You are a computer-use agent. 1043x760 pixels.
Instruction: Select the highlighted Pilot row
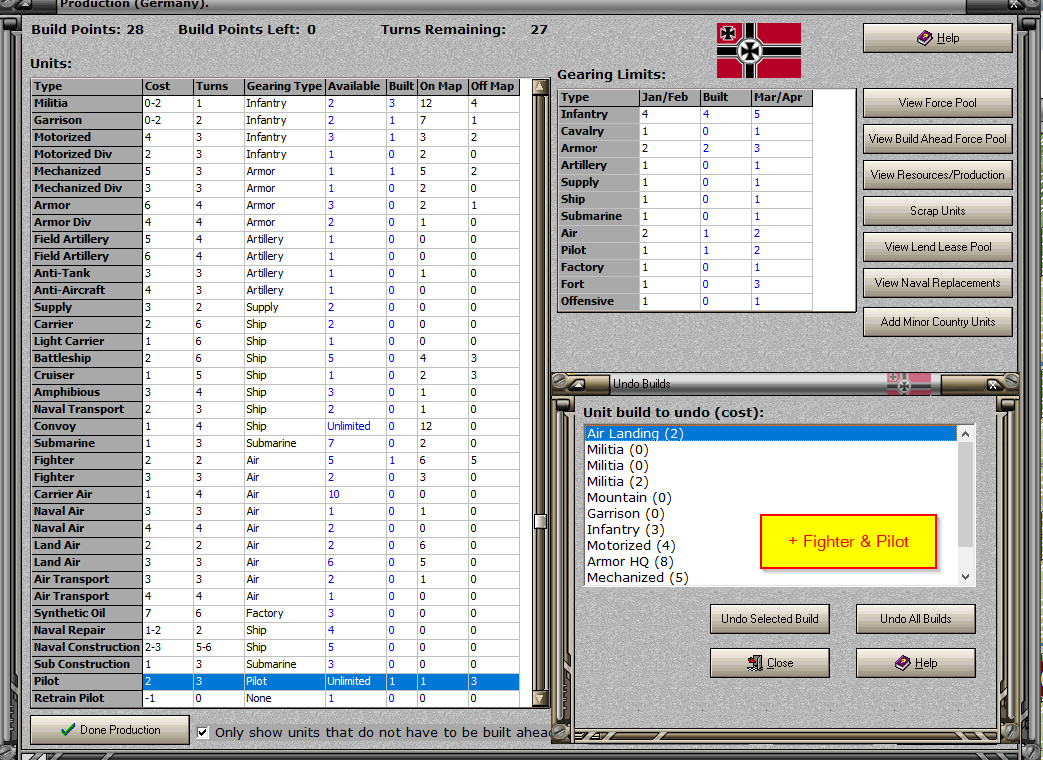pyautogui.click(x=275, y=681)
